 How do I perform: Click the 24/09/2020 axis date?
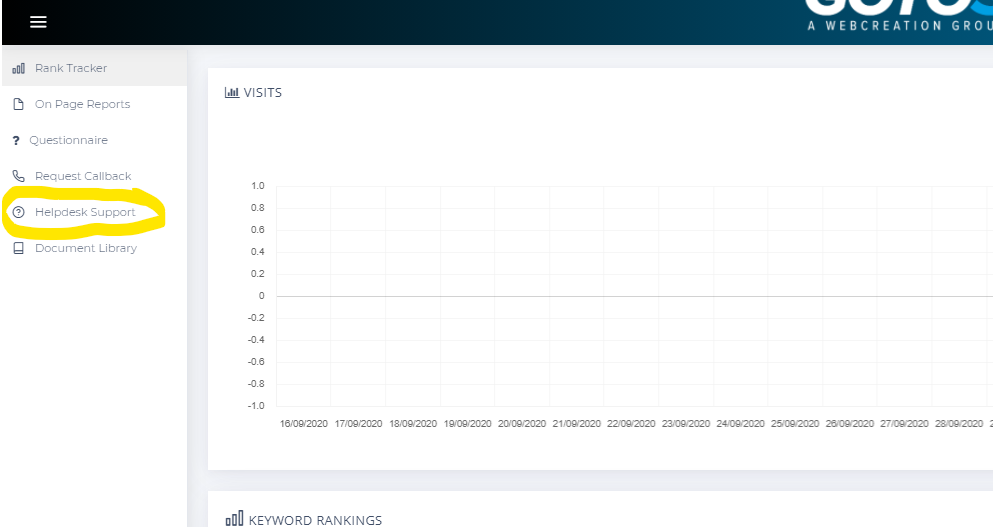click(740, 424)
